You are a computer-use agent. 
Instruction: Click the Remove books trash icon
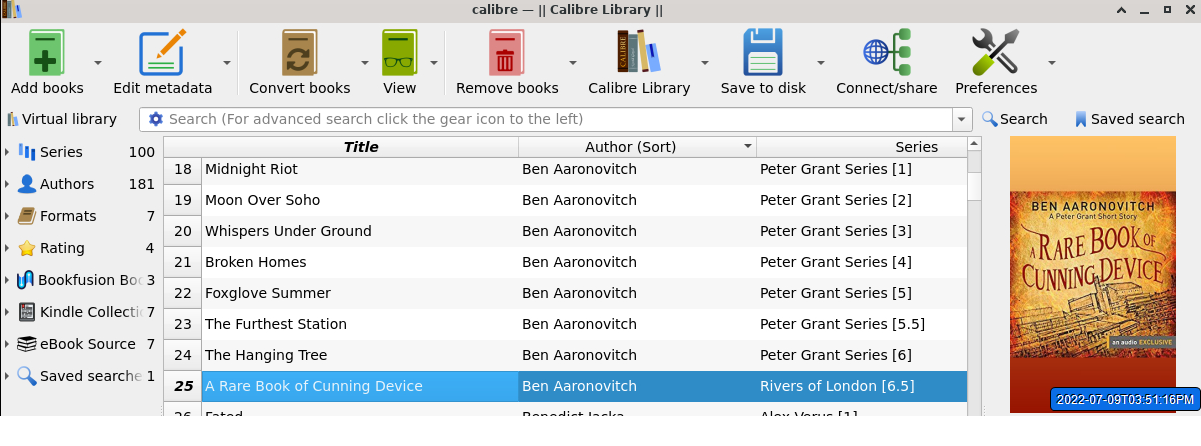pyautogui.click(x=506, y=53)
